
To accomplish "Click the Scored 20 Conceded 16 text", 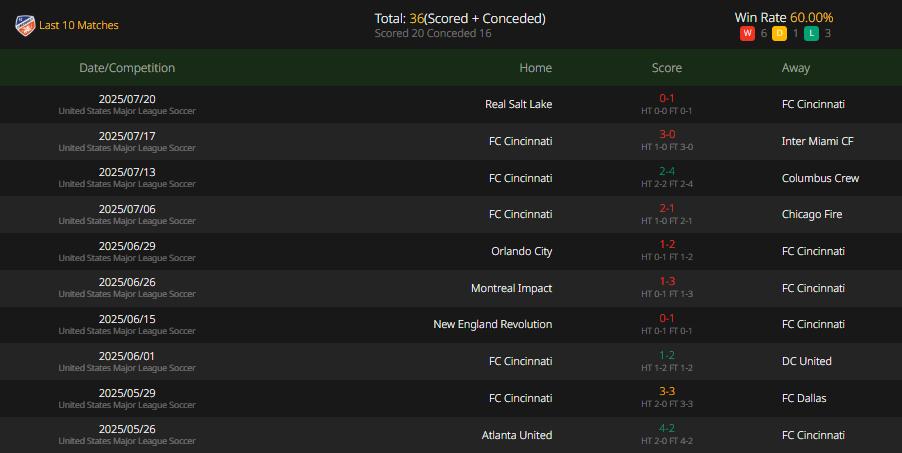I will [x=433, y=33].
